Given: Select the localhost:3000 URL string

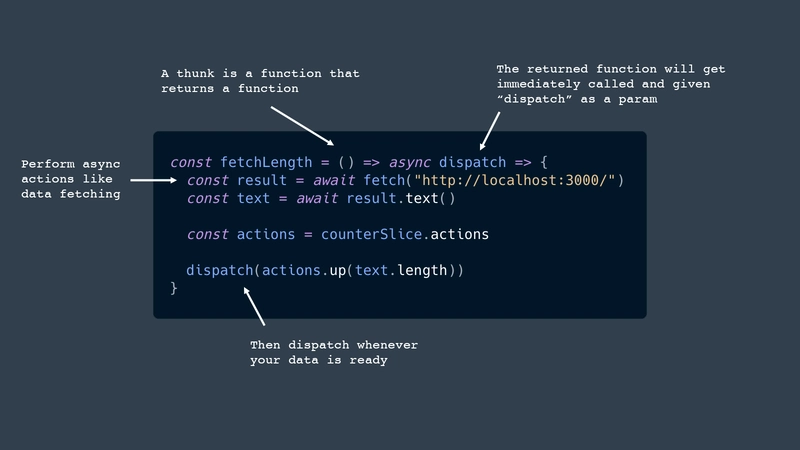Looking at the screenshot, I should point(515,180).
